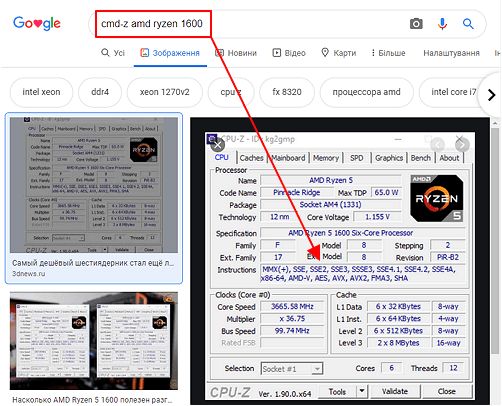Open the Bench tab in CPU-Z

pyautogui.click(x=421, y=158)
